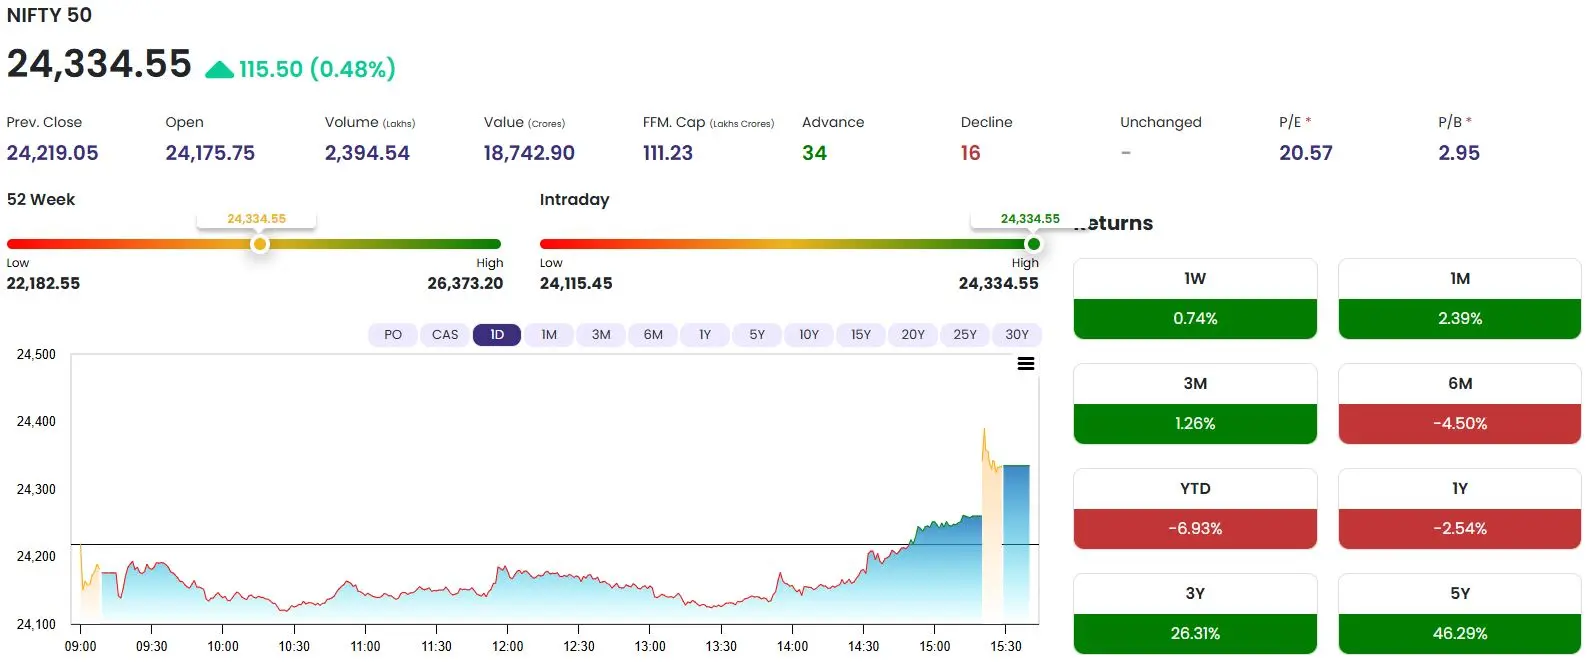1593x664 pixels.
Task: Click the Intraday high value 24,334.55 under High
Action: click(998, 283)
